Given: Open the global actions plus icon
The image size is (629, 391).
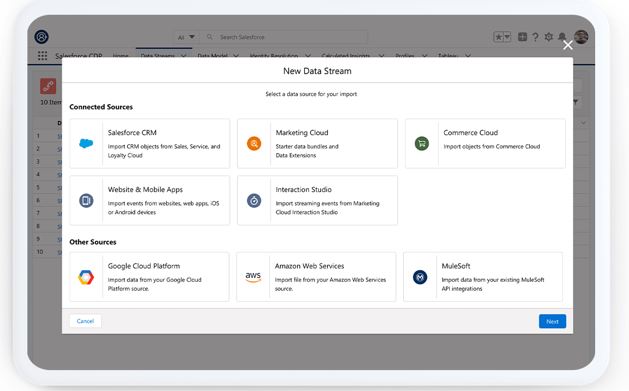Looking at the screenshot, I should click(522, 37).
